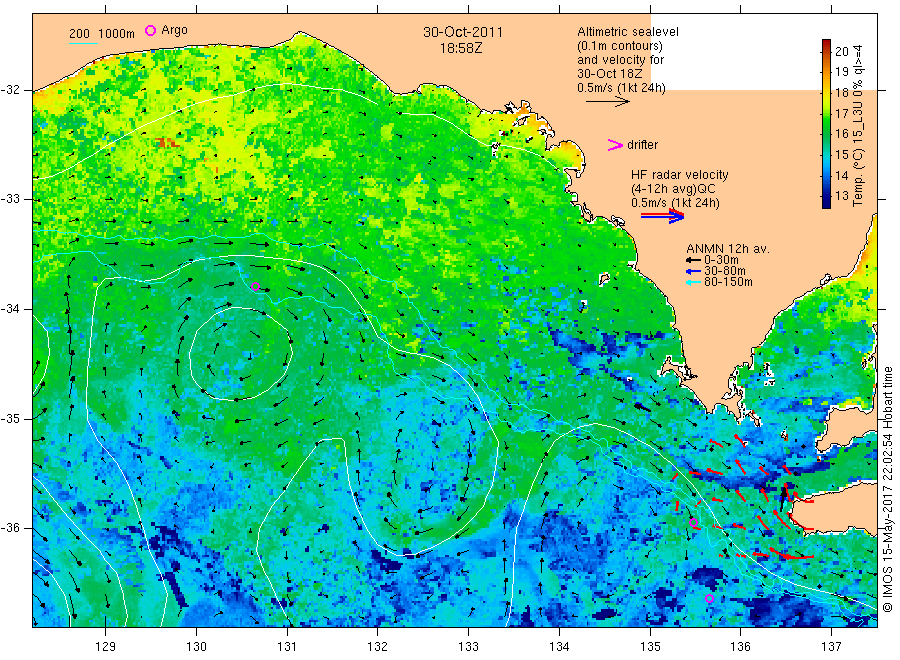This screenshot has width=900, height=660.
Task: Click the magenta Argo circle in the legend
Action: click(x=150, y=30)
